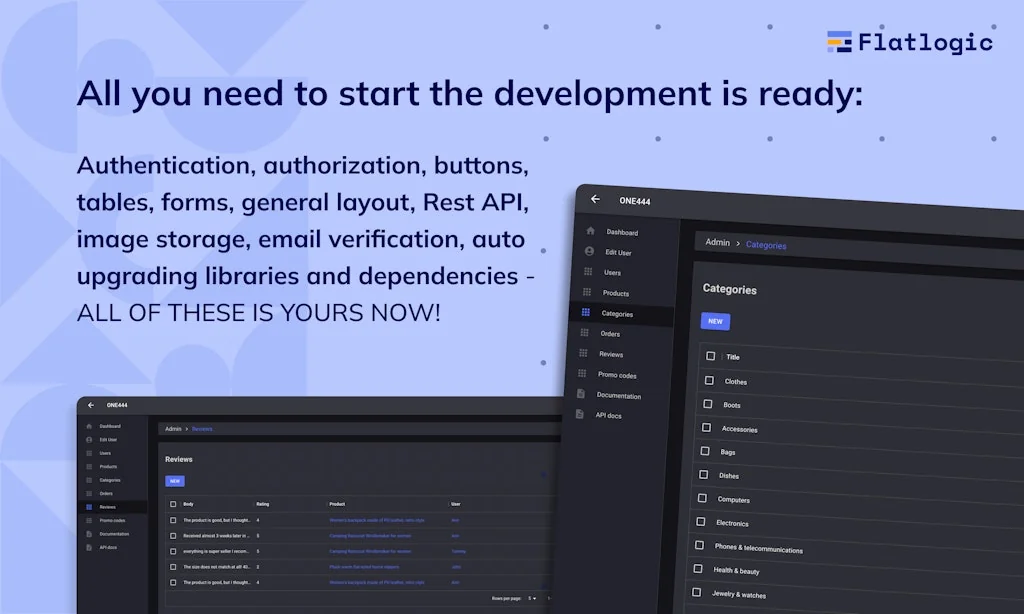Tick the checkbox next to Computers
Viewport: 1024px width, 614px height.
(x=700, y=497)
